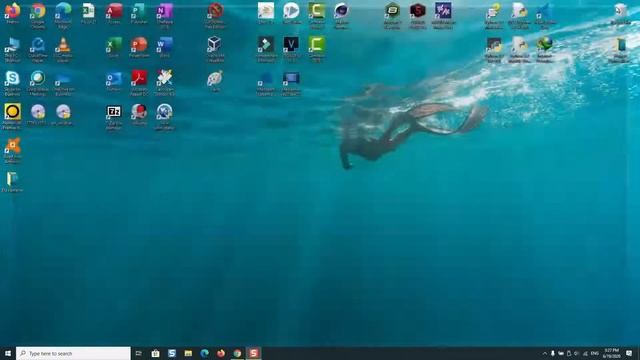Open blue Snagit editor on taskbar
Viewport: 640px width, 360px height.
click(172, 353)
